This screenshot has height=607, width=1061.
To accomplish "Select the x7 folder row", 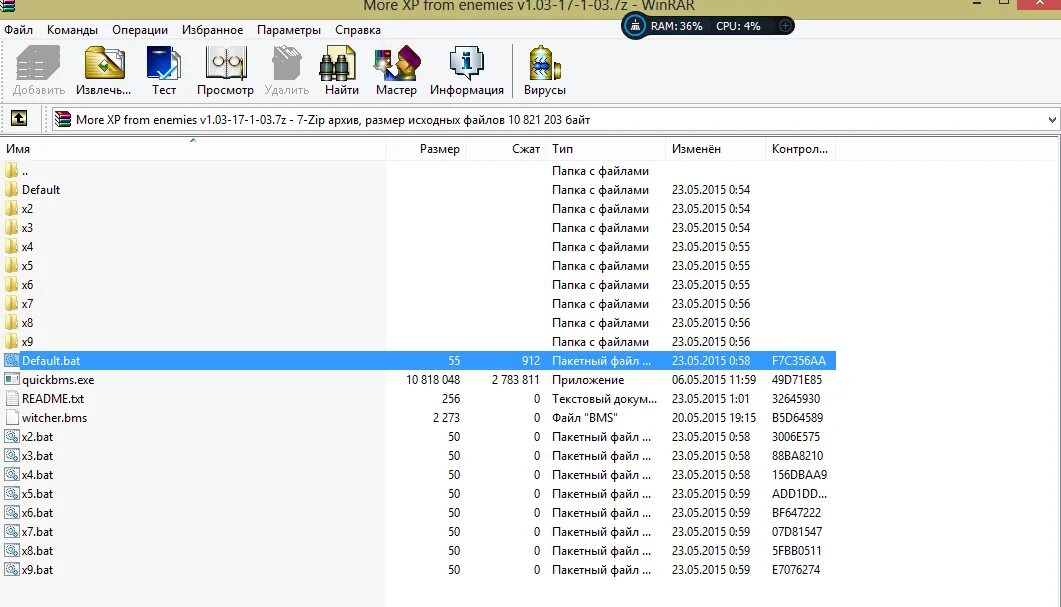I will coord(418,304).
